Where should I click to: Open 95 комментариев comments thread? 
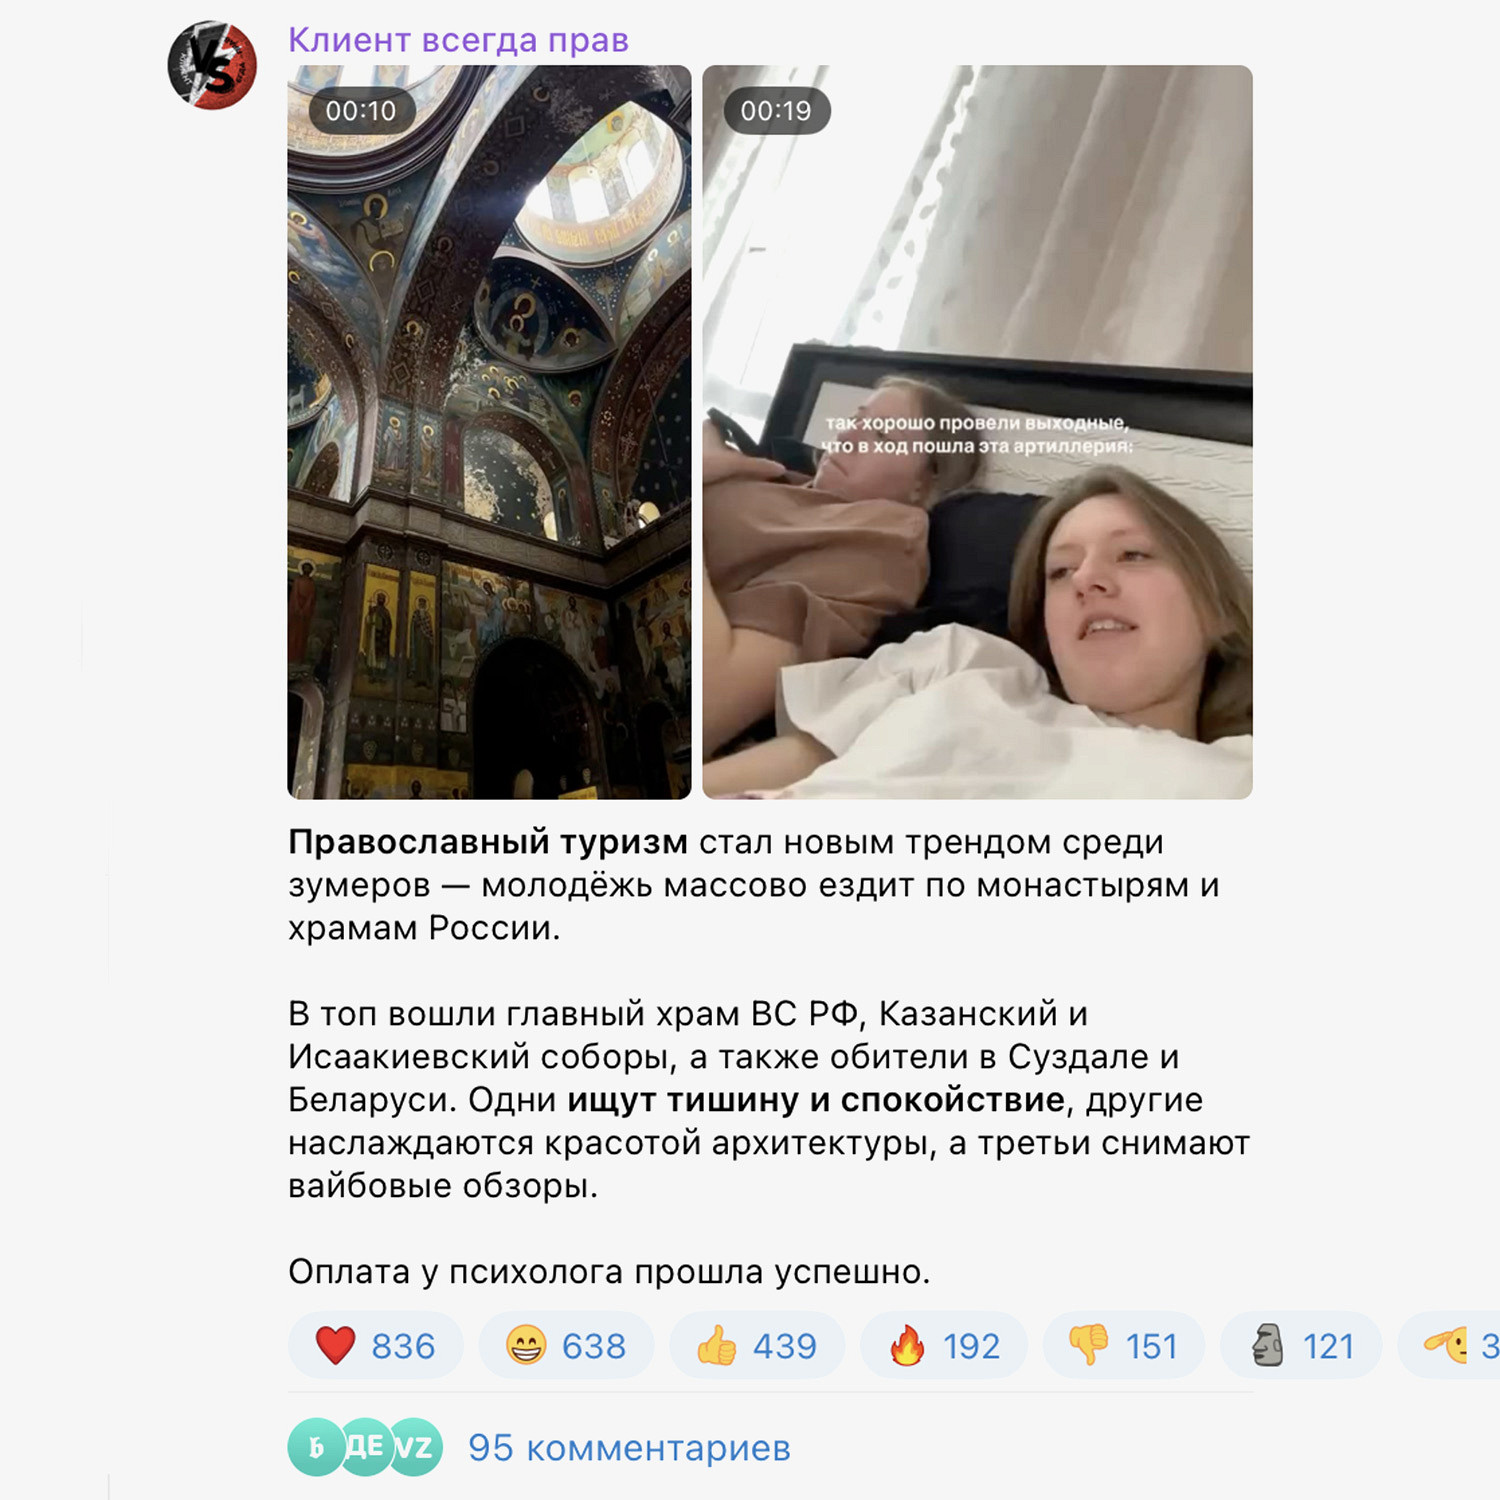point(629,1447)
